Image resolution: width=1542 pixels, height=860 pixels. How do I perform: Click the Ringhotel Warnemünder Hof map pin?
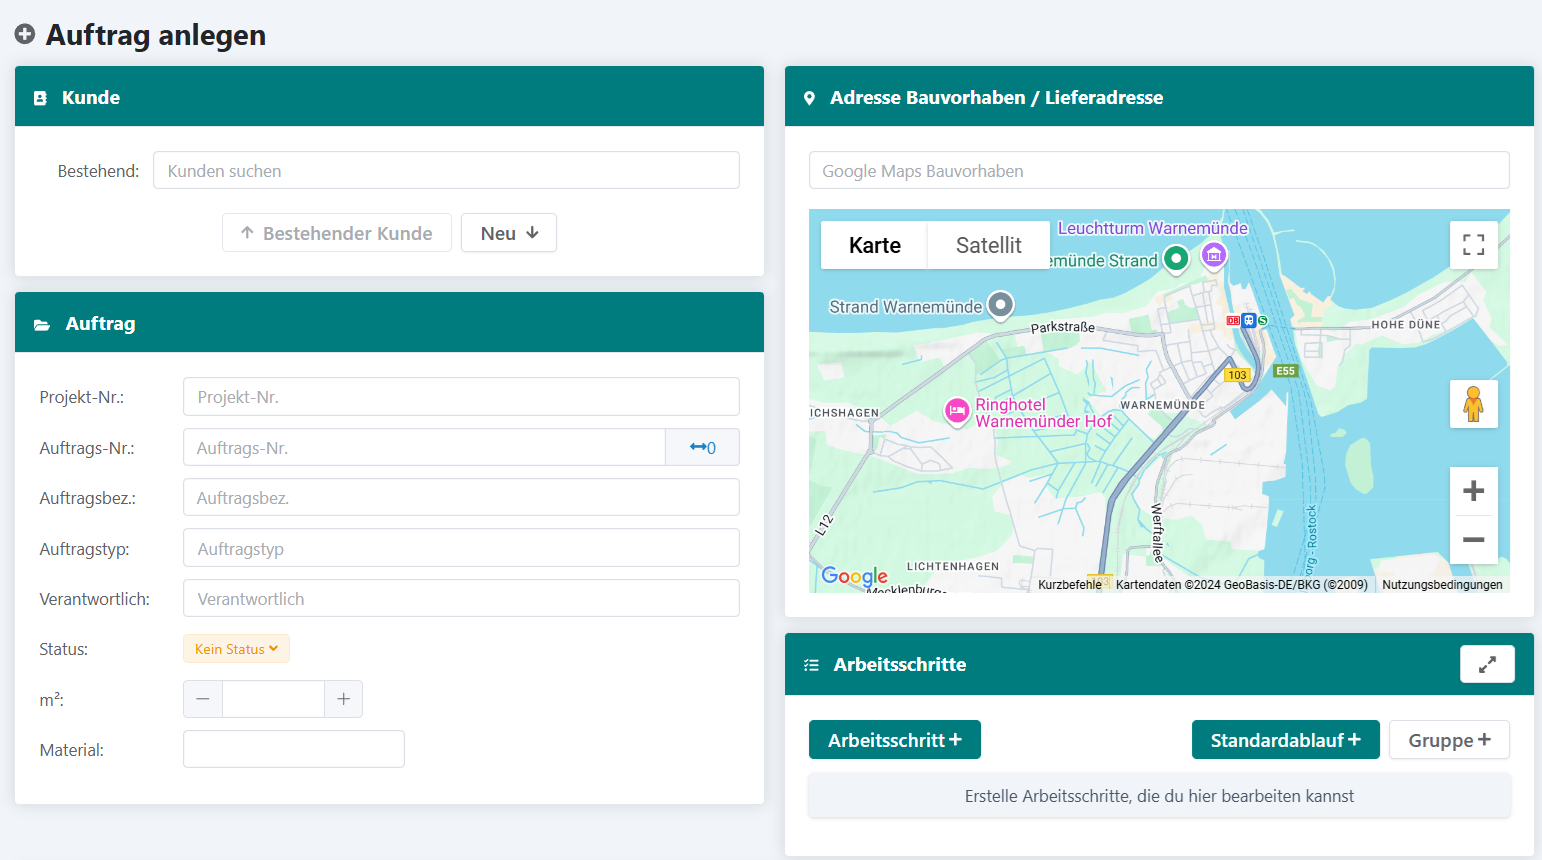957,411
